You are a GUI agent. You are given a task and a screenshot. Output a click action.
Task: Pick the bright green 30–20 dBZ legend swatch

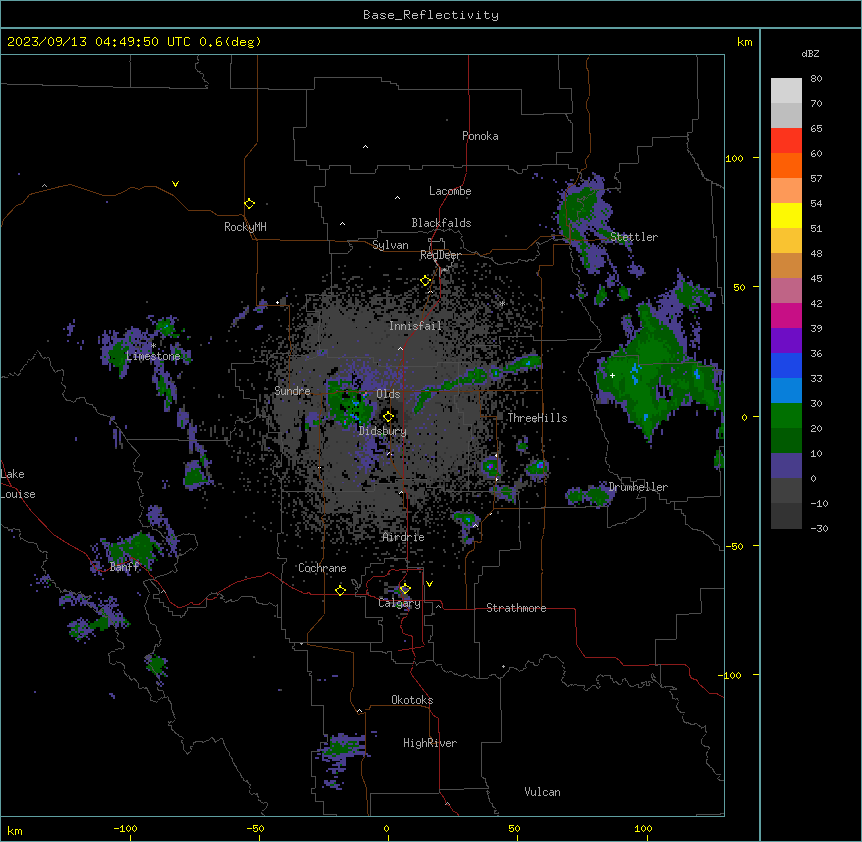tap(786, 416)
